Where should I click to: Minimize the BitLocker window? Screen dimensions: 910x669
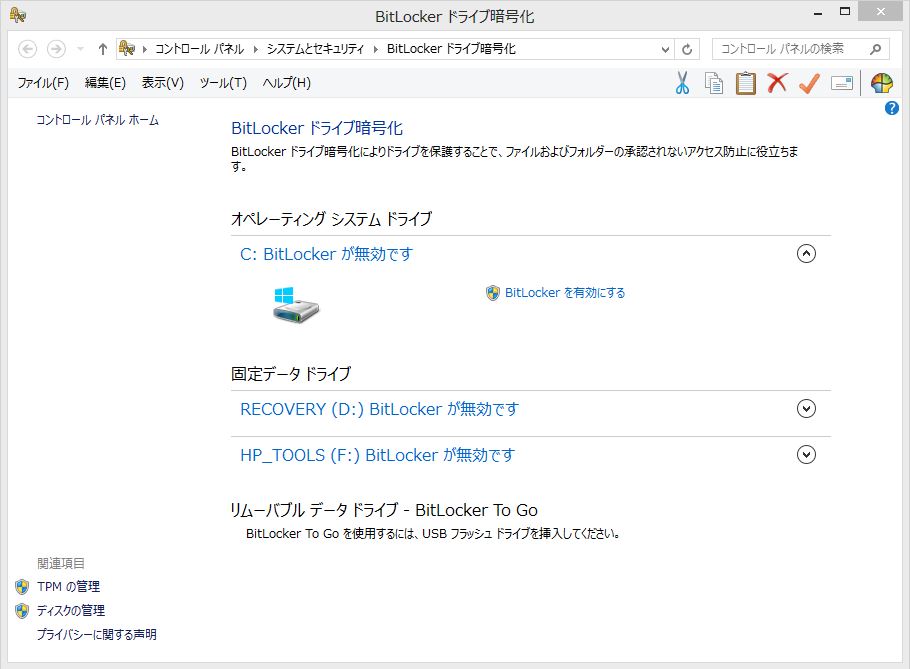point(818,12)
